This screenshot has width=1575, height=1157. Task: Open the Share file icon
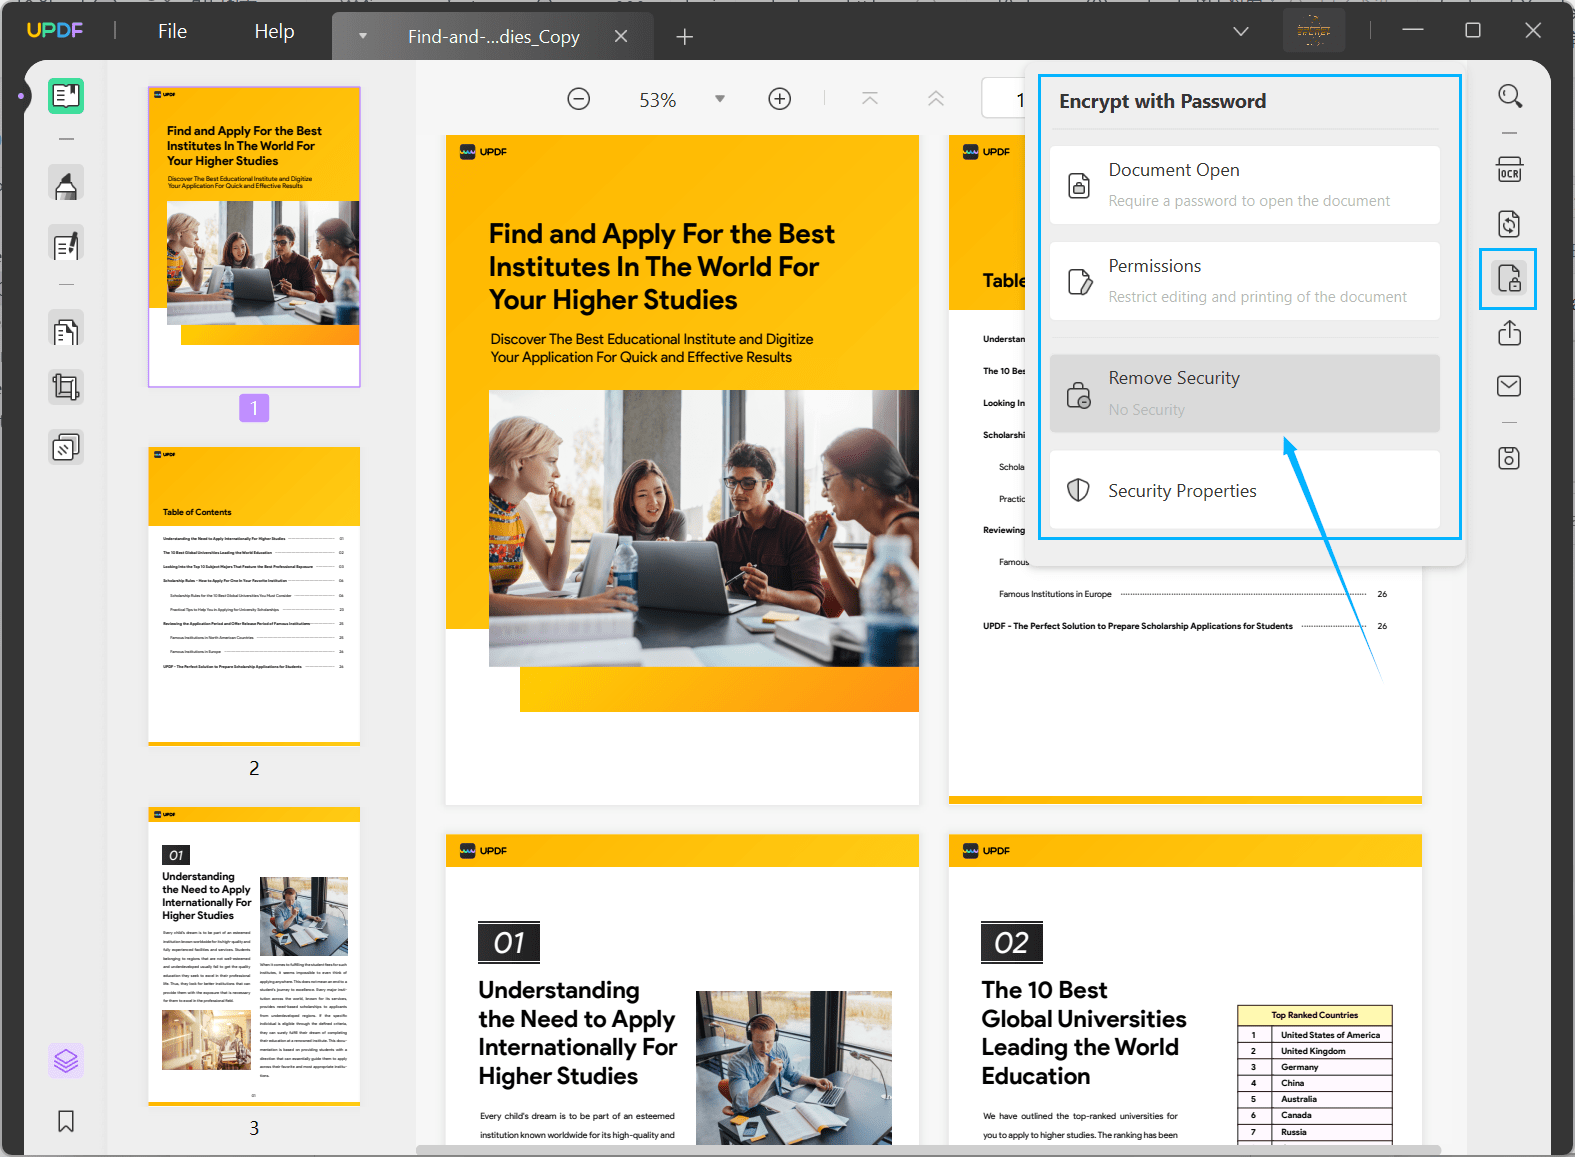point(1509,333)
